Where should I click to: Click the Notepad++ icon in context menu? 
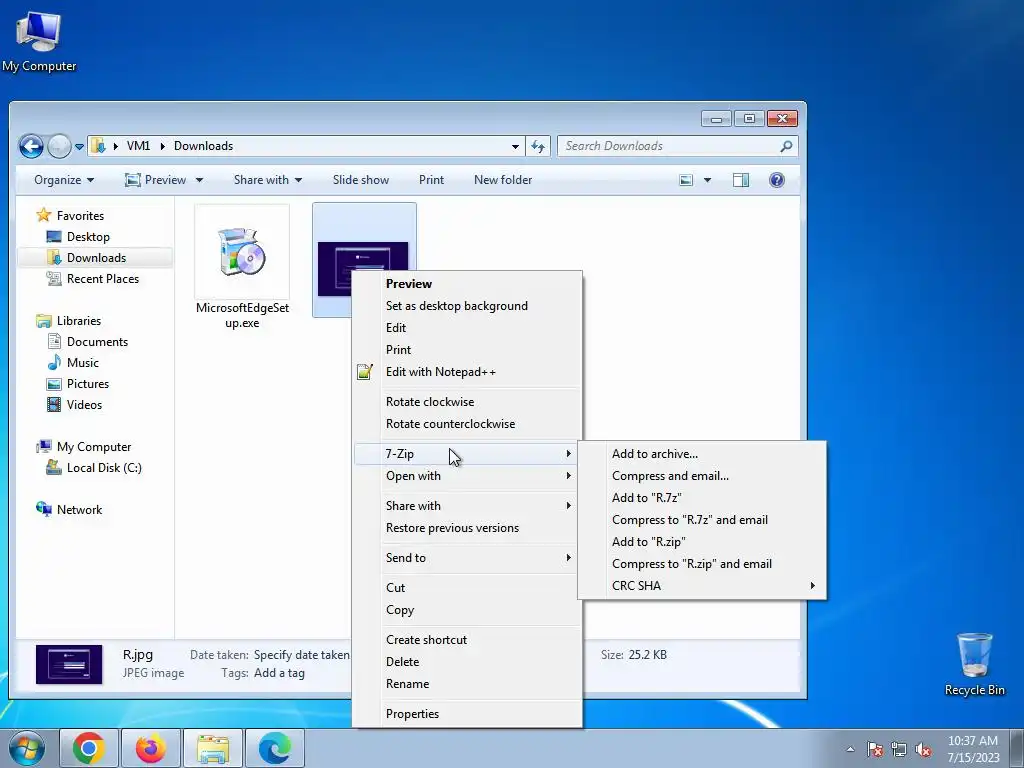tap(364, 372)
